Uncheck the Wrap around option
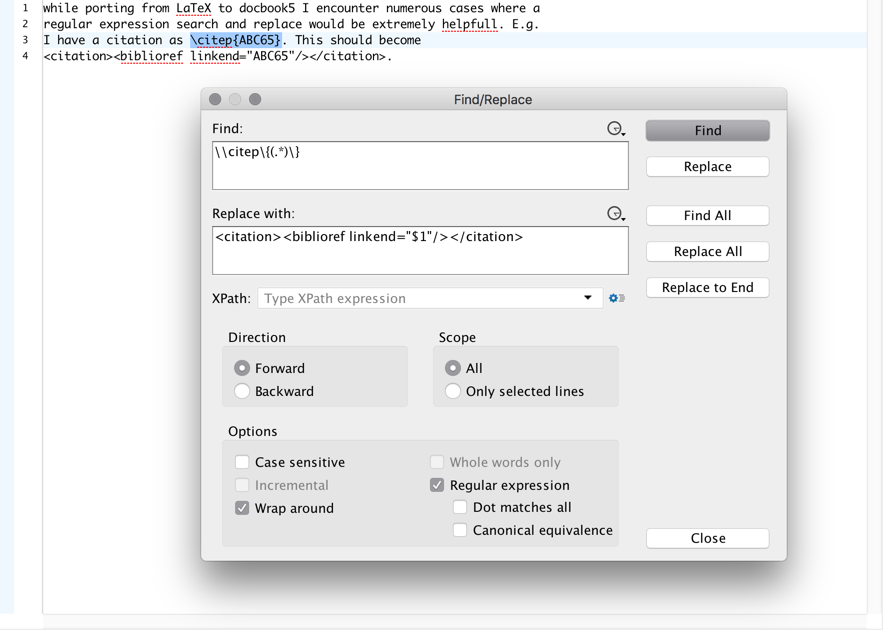The height and width of the screenshot is (630, 883). [x=242, y=508]
